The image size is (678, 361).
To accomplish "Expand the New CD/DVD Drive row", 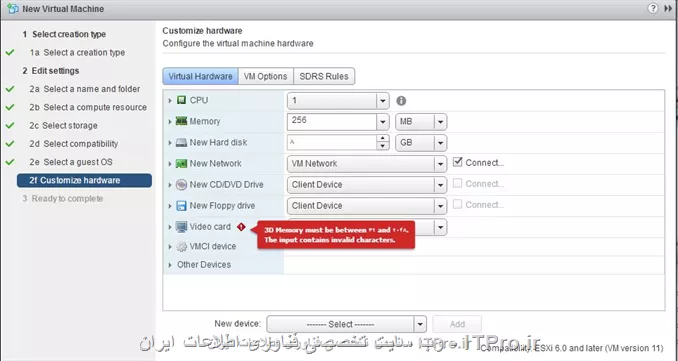I will tap(170, 185).
